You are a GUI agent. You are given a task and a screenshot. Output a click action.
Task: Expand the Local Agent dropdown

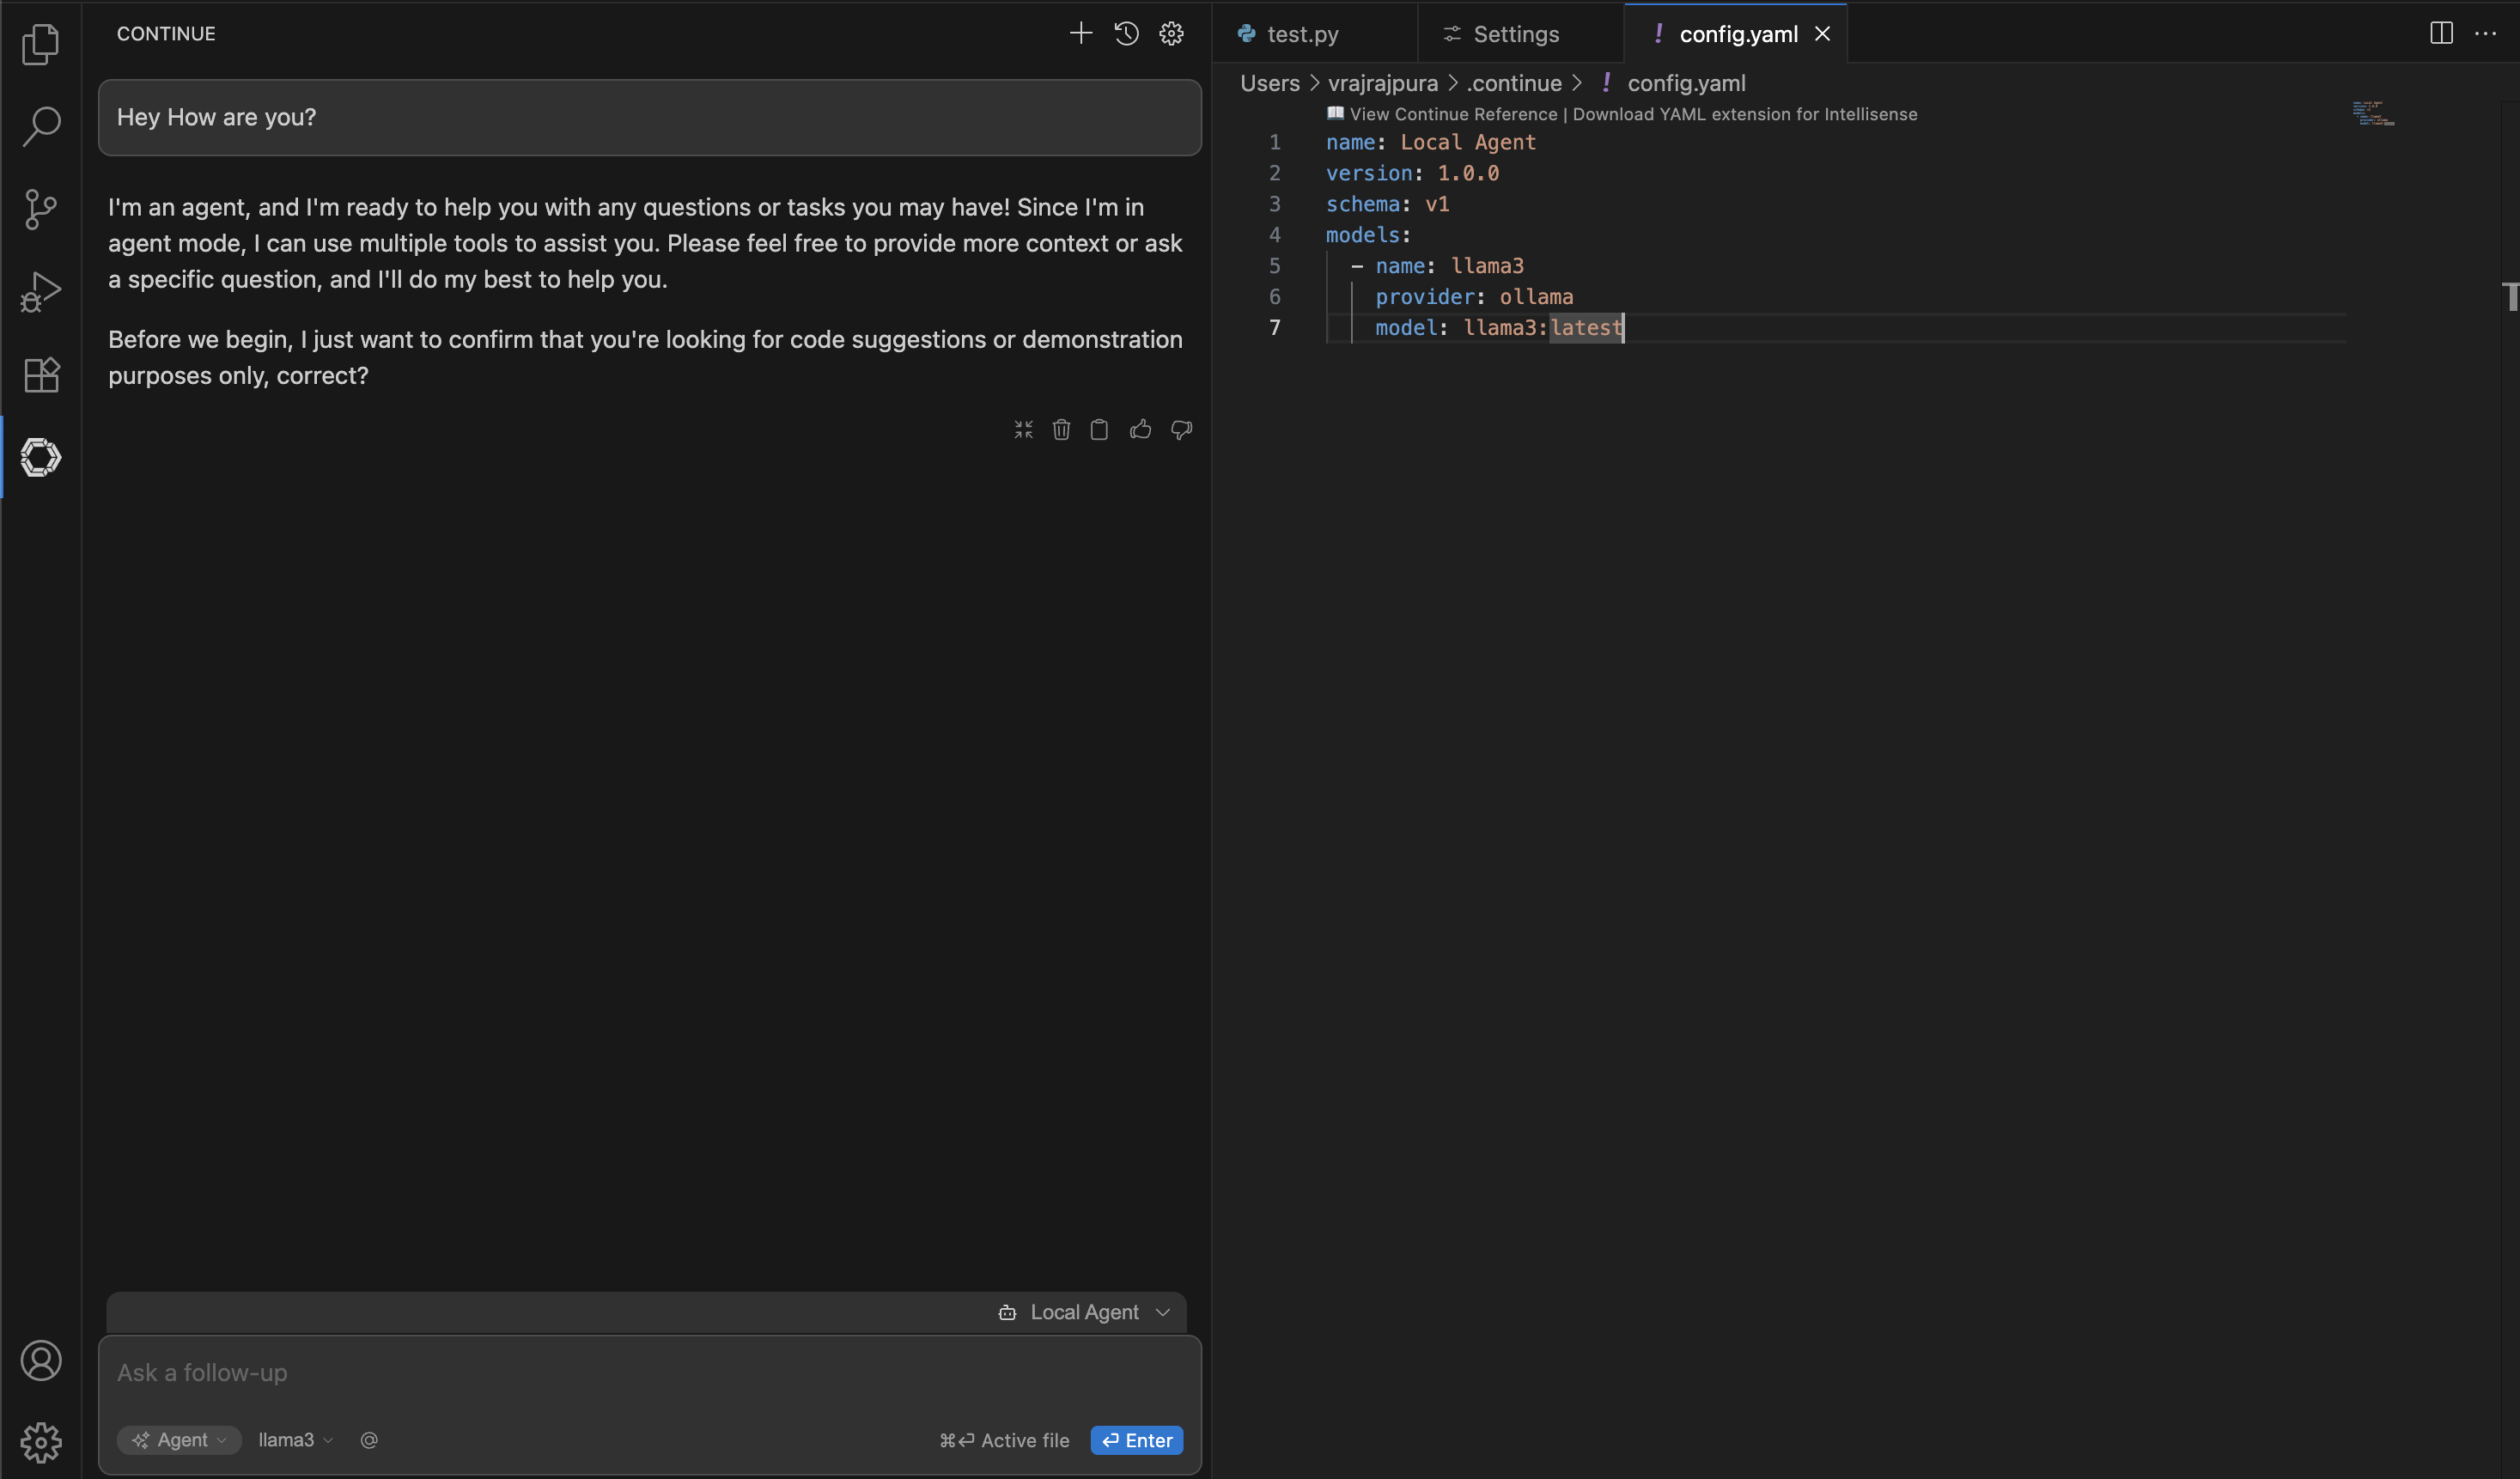[1084, 1312]
